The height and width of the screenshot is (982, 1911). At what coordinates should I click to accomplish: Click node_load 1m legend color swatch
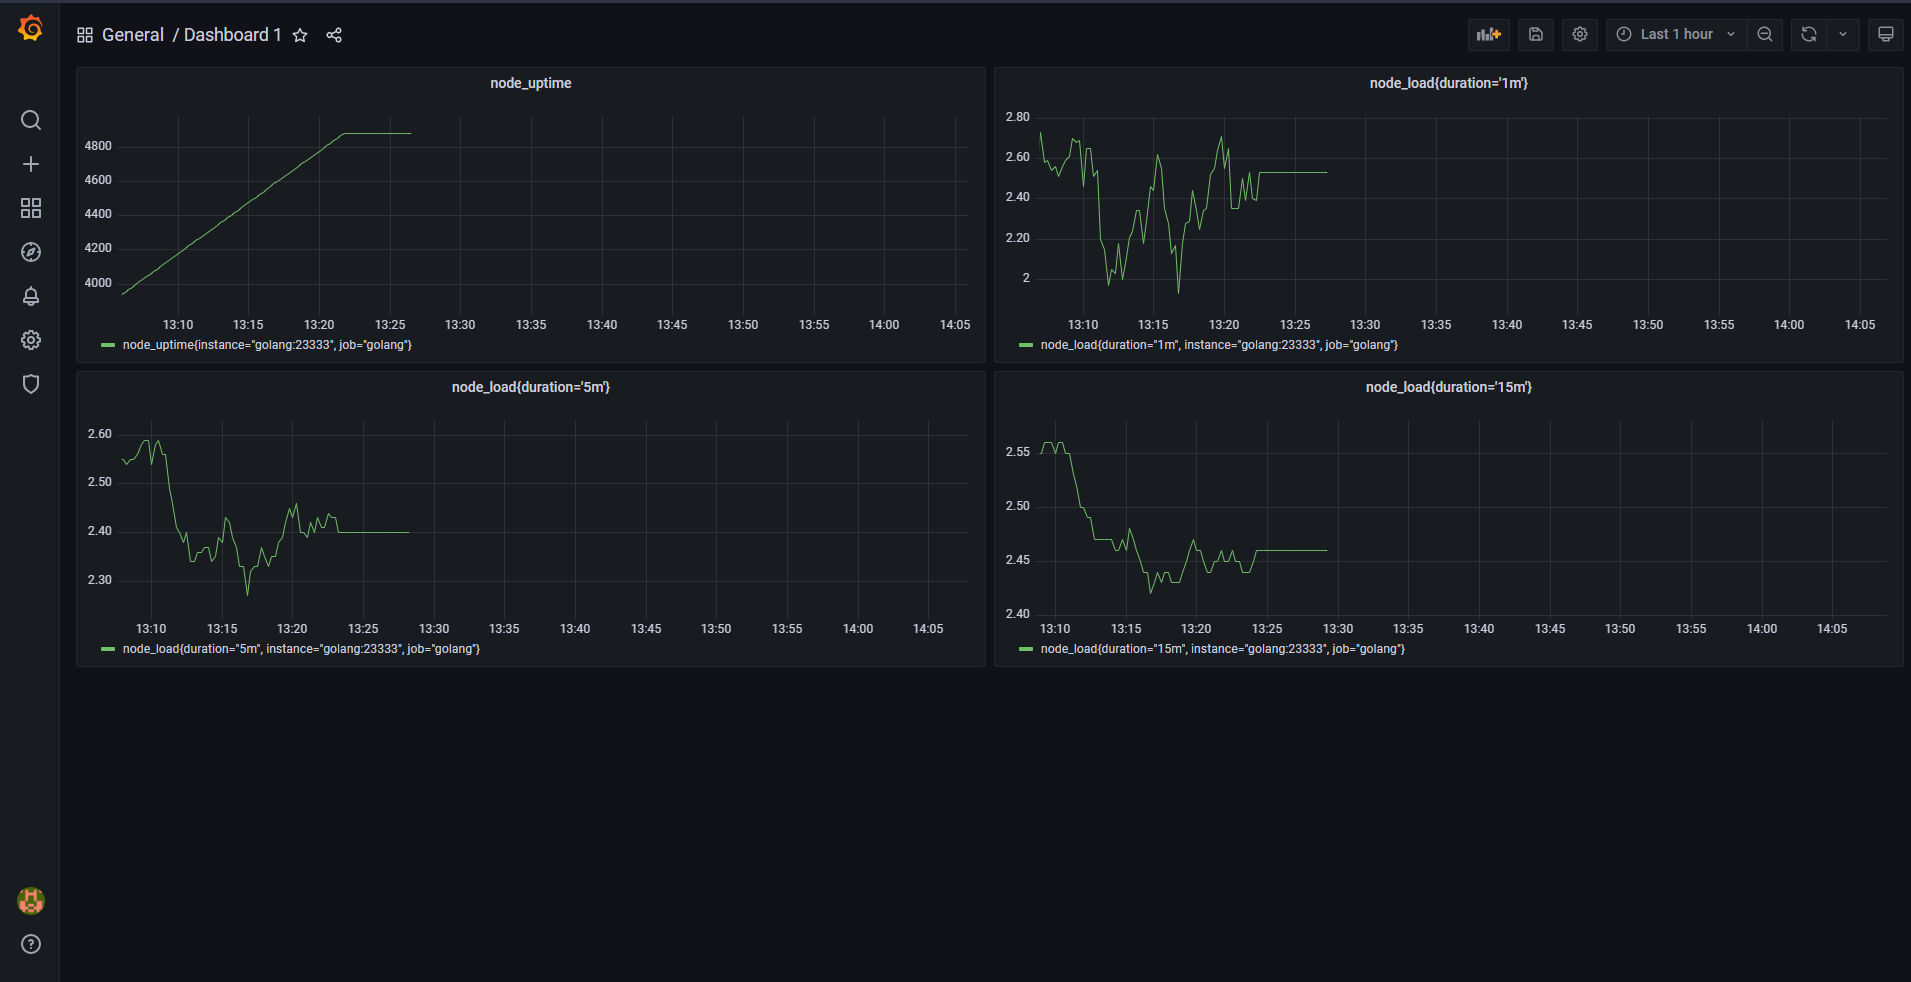[x=1026, y=345]
